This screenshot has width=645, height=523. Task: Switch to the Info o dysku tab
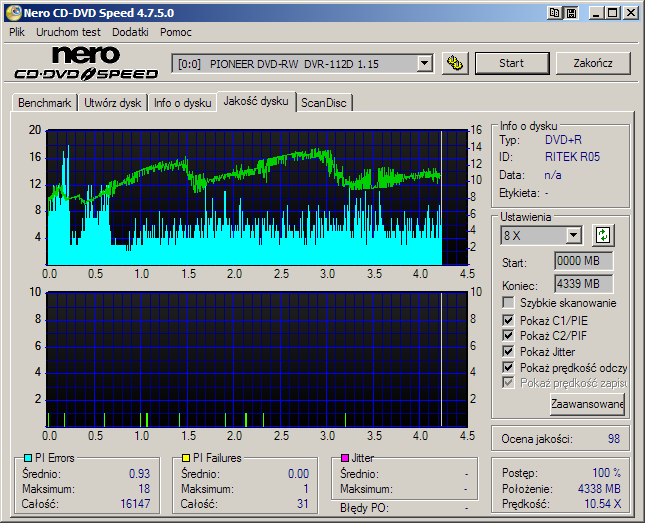pyautogui.click(x=183, y=103)
